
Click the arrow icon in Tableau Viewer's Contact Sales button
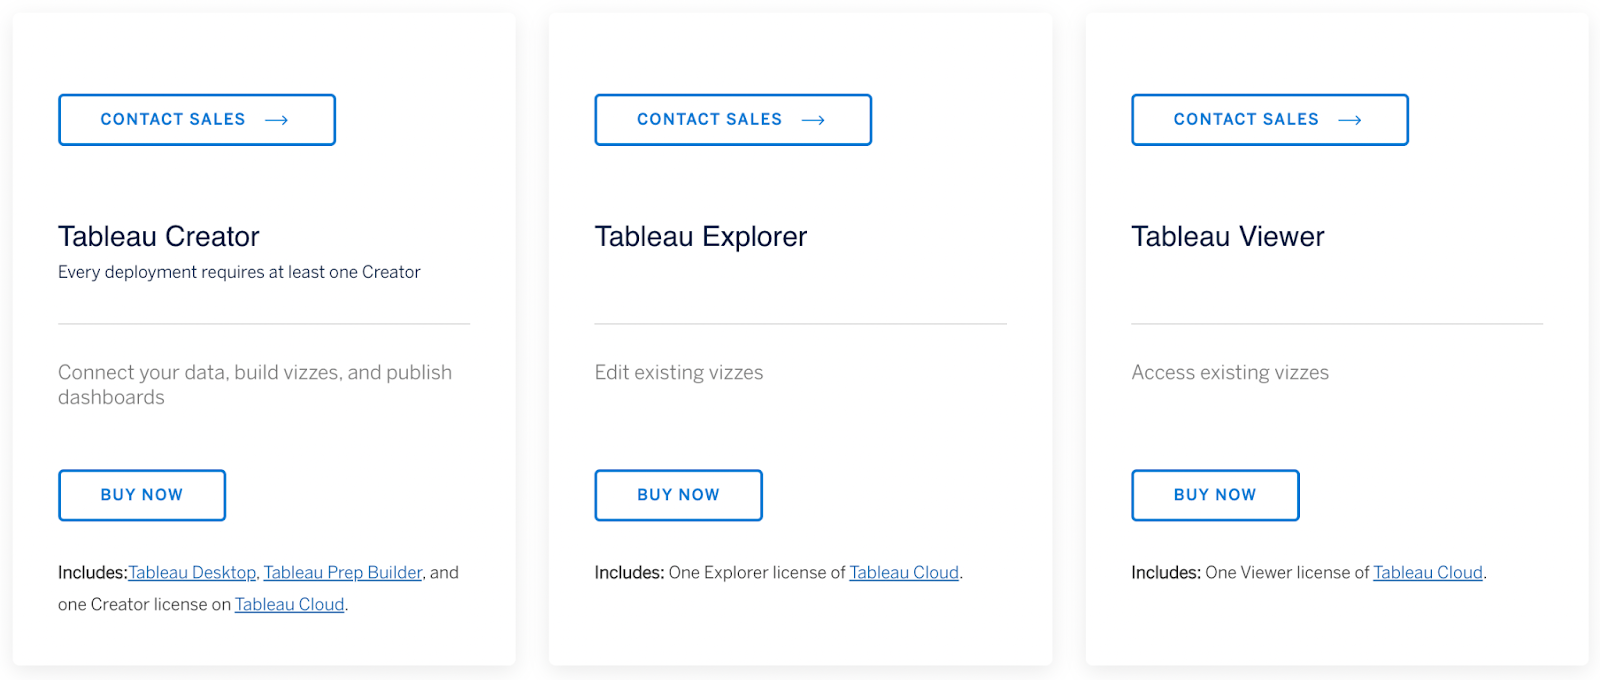[x=1352, y=119]
